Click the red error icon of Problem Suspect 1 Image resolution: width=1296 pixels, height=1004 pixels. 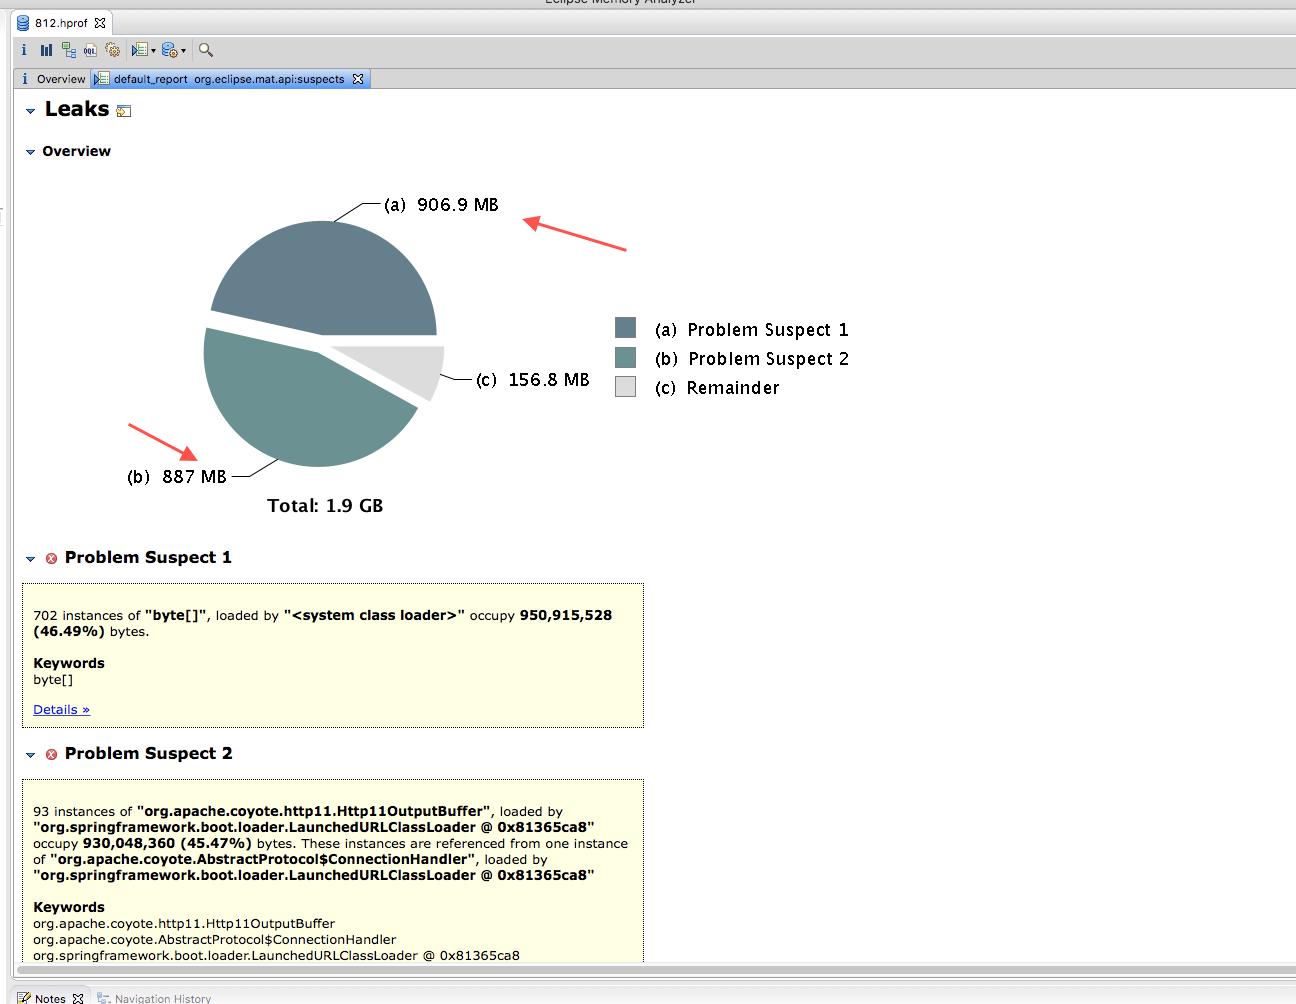[x=52, y=559]
